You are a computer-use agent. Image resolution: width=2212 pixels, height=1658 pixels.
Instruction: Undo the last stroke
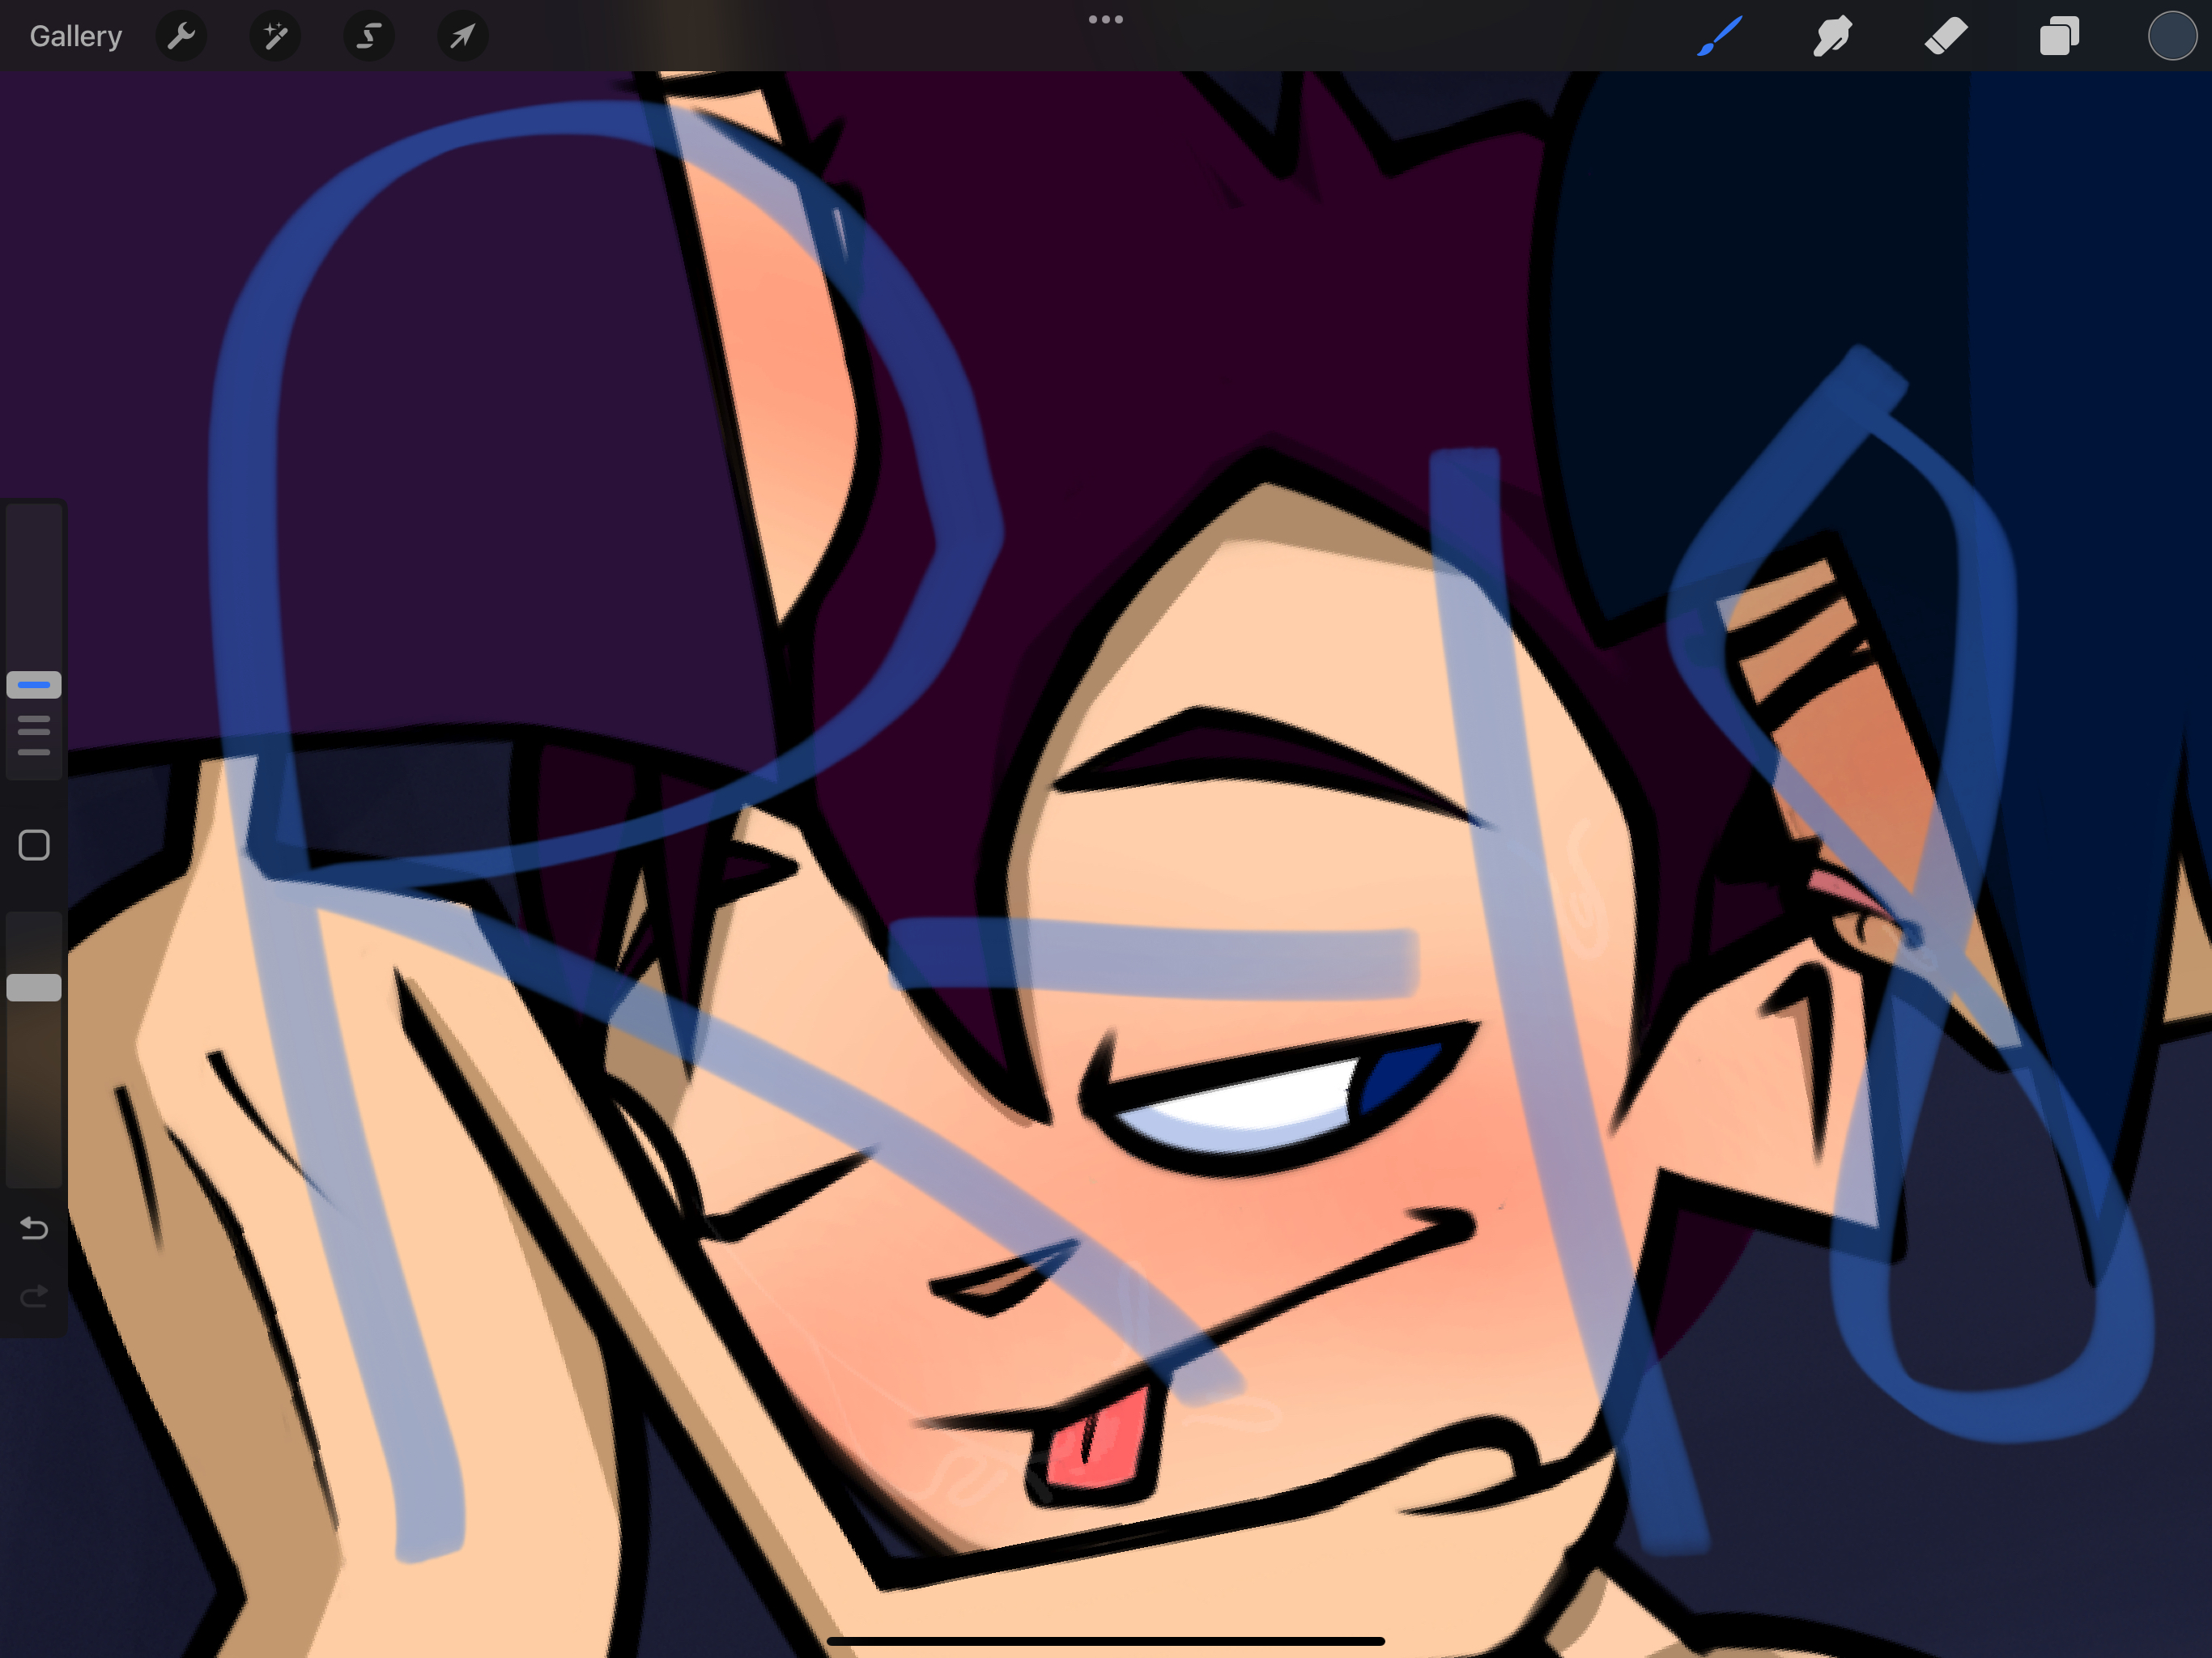(x=34, y=1227)
